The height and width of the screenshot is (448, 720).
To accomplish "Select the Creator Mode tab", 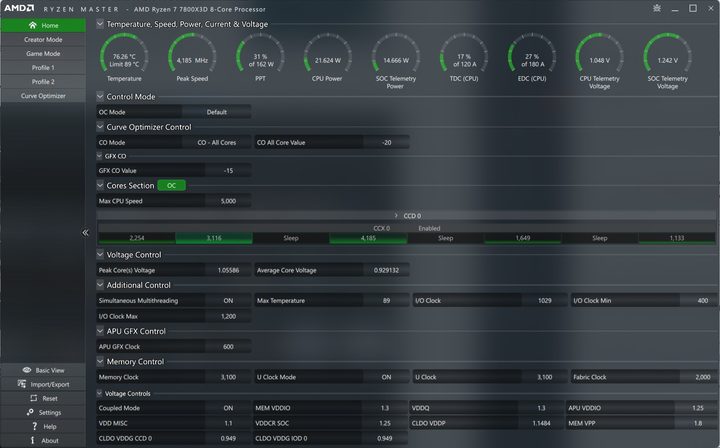I will [x=43, y=39].
